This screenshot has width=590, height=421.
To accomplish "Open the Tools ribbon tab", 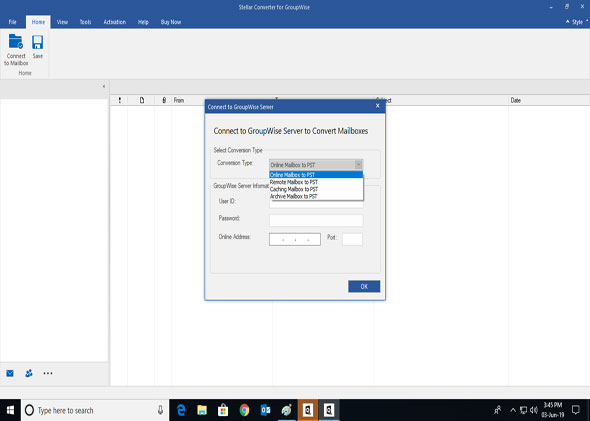I will 85,22.
